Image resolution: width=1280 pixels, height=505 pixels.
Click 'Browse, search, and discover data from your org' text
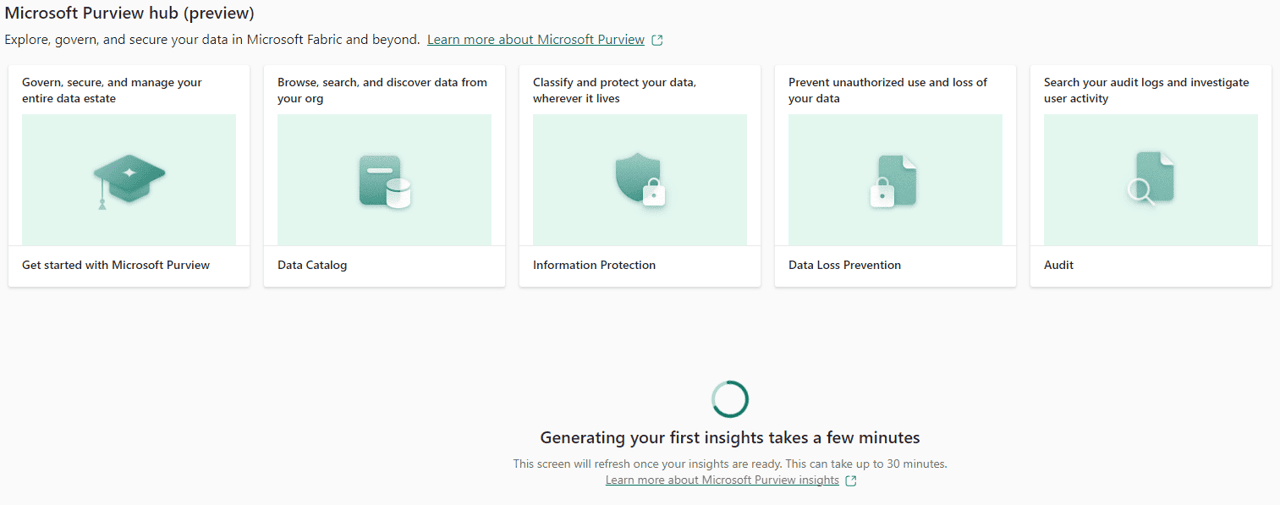click(x=382, y=90)
